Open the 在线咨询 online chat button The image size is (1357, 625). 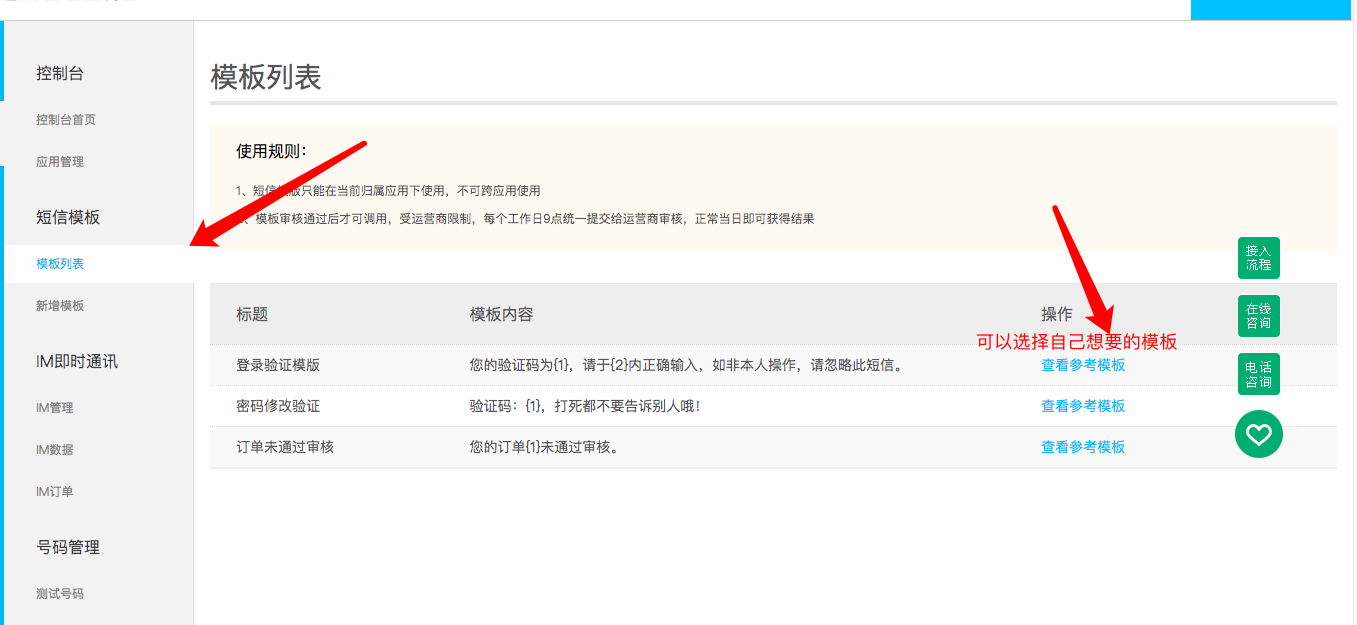tap(1259, 316)
